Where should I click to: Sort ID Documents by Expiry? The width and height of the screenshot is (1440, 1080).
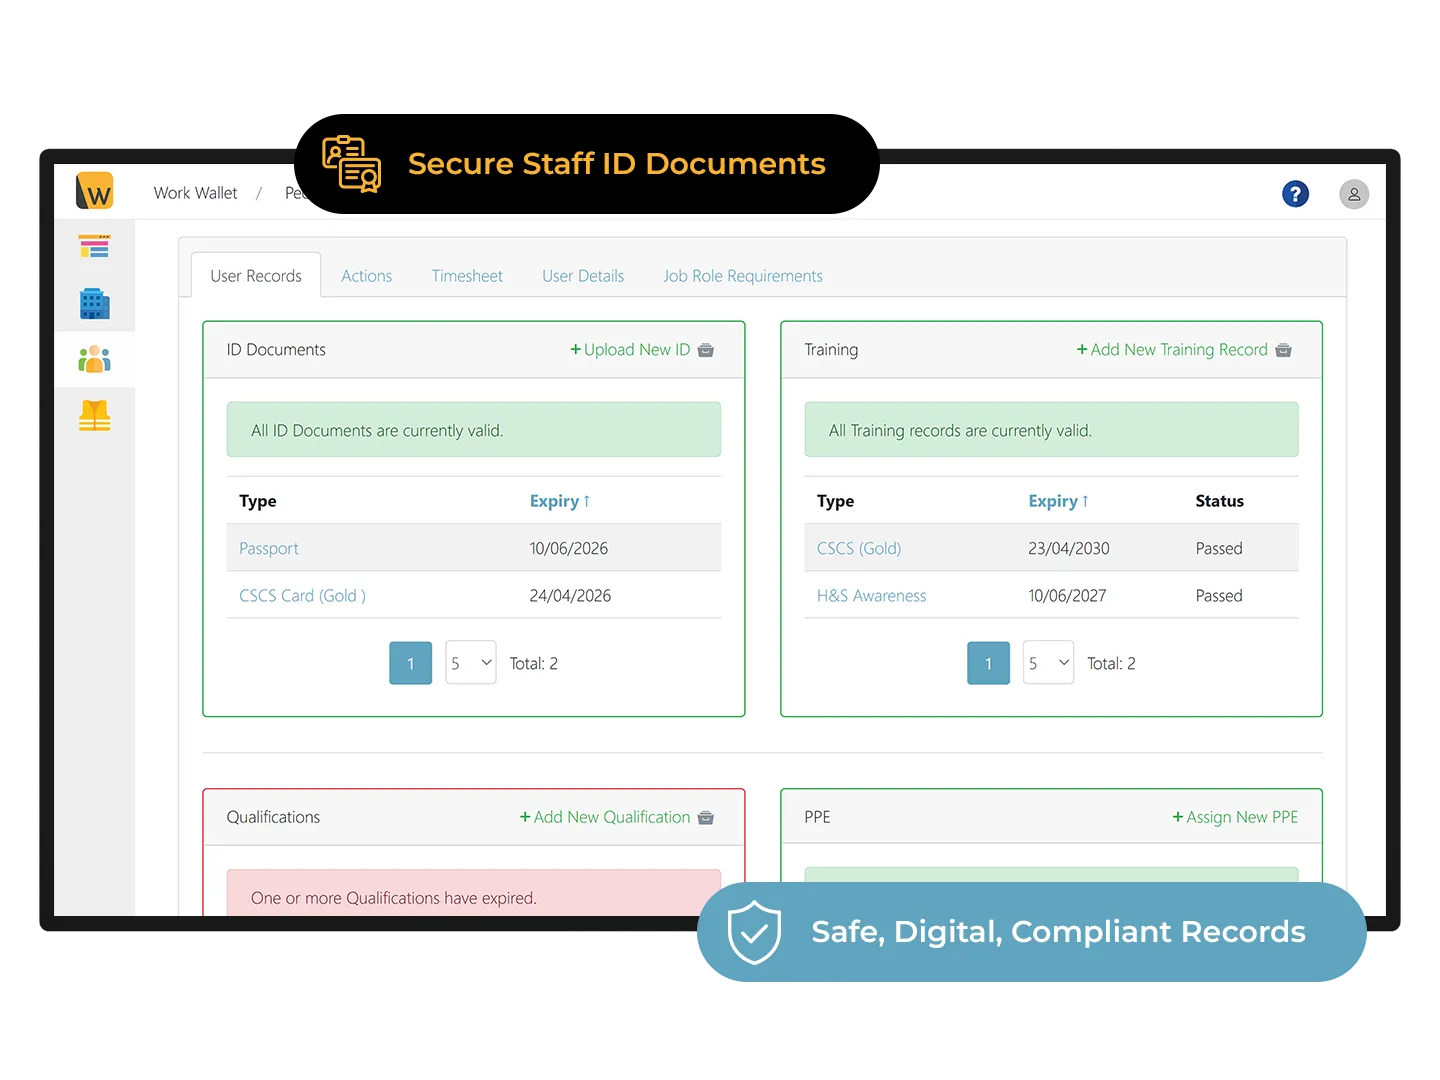pyautogui.click(x=559, y=501)
